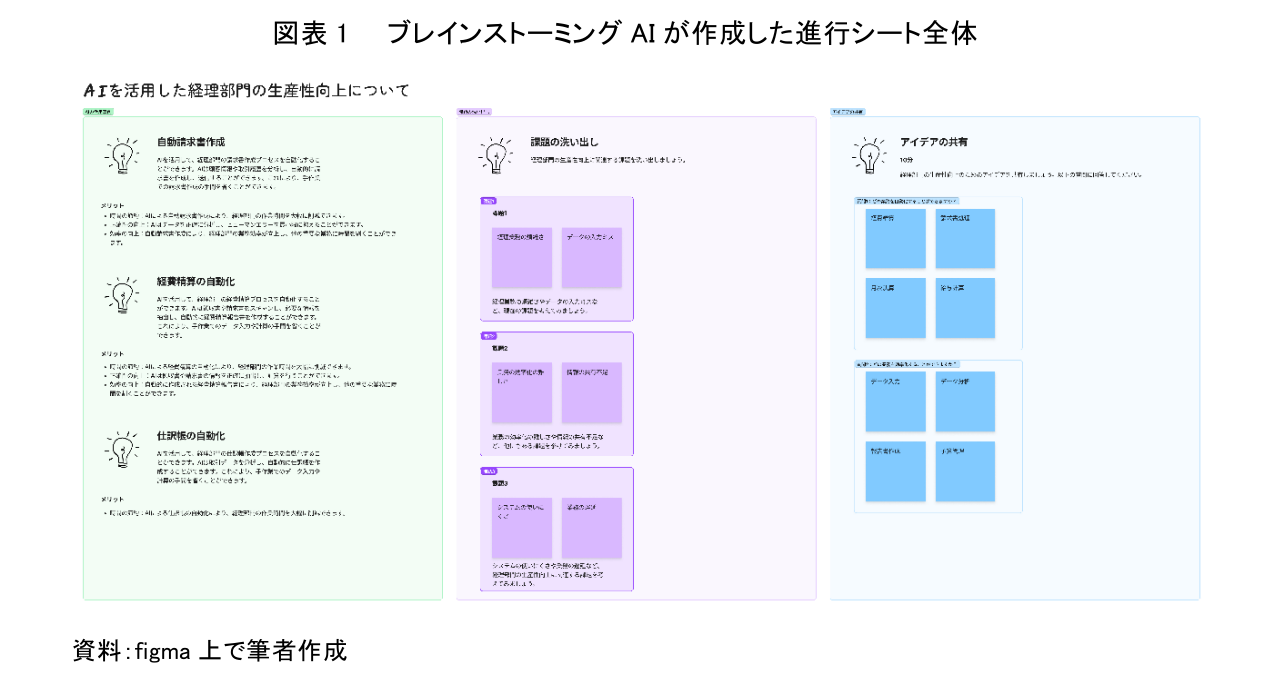This screenshot has height=686, width=1284.
Task: Select the lightbulb icon next to 課題の洗い出し
Action: pos(497,155)
